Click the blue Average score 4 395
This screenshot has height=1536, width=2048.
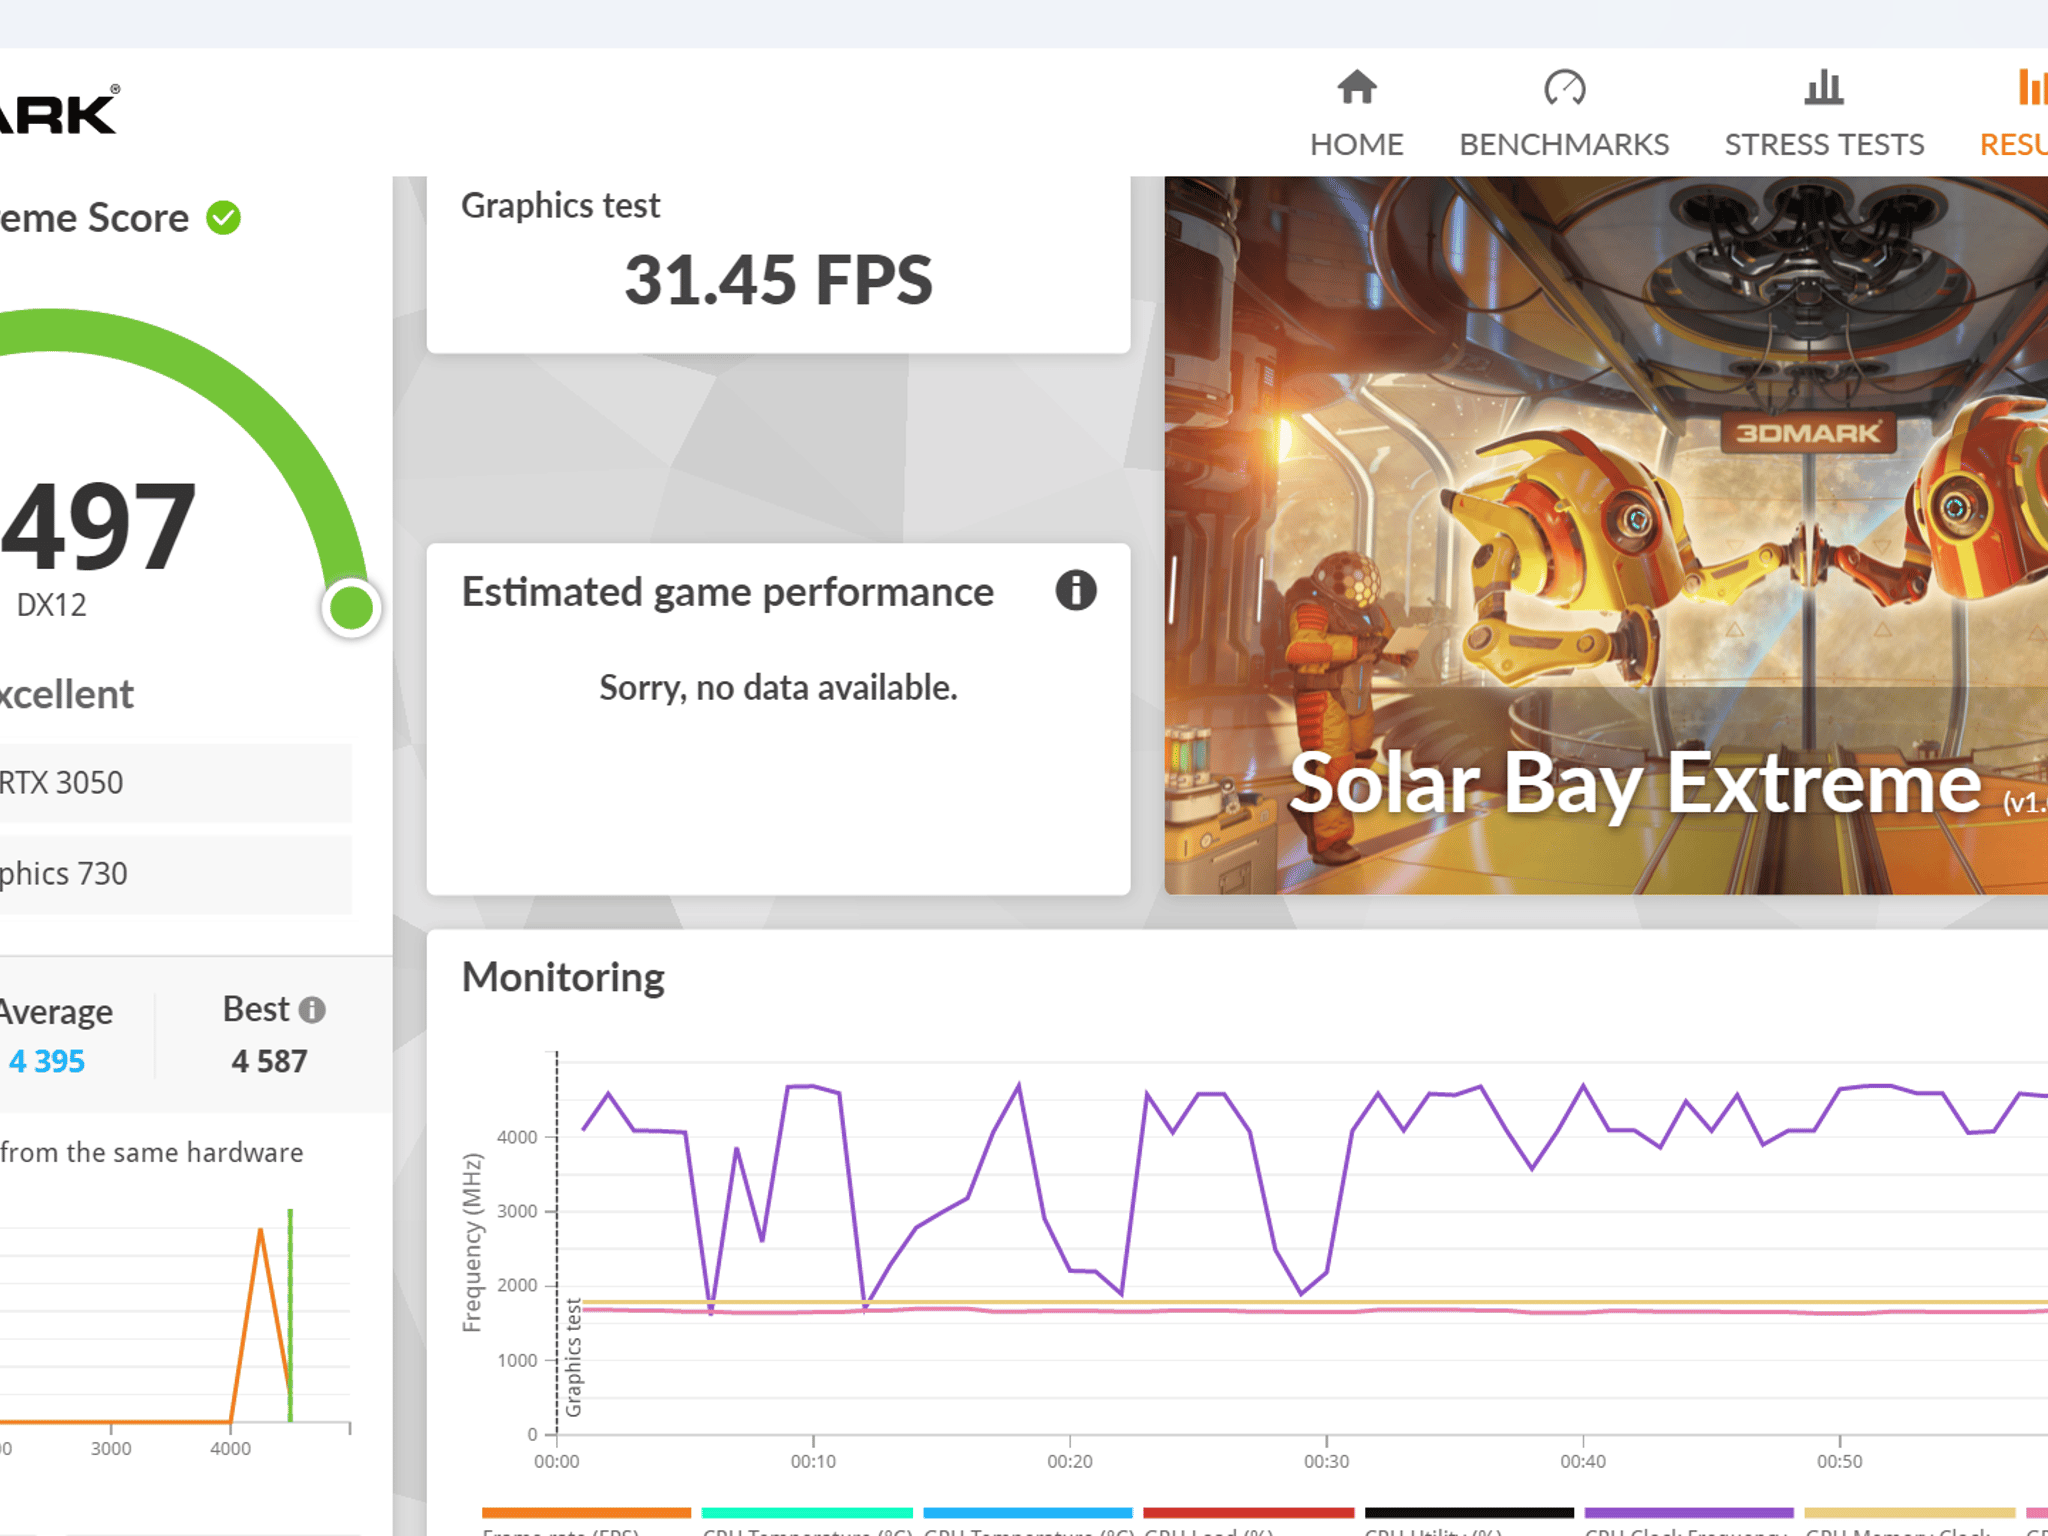46,1061
